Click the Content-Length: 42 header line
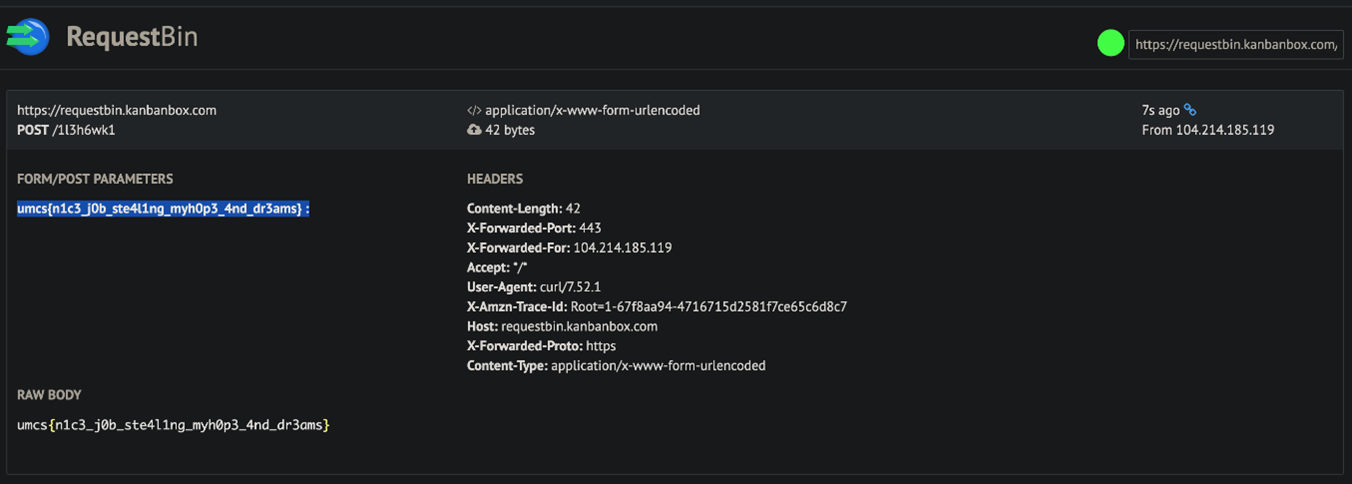Viewport: 1352px width, 484px height. [523, 209]
